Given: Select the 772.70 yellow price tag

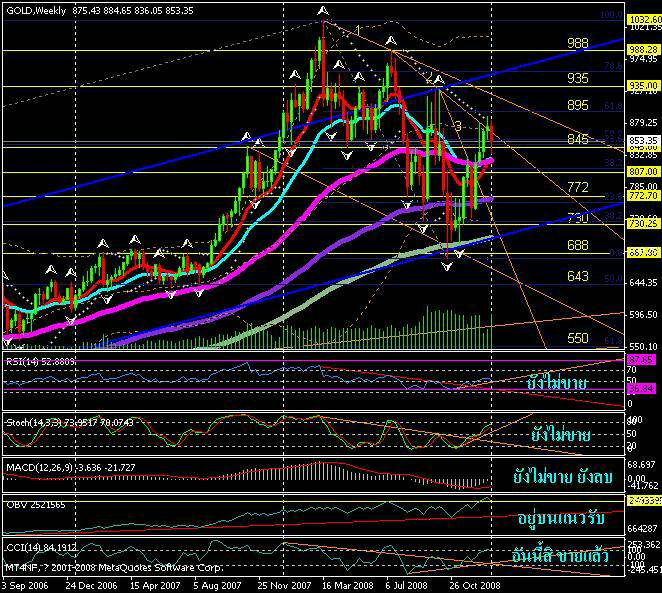Looking at the screenshot, I should click(640, 196).
